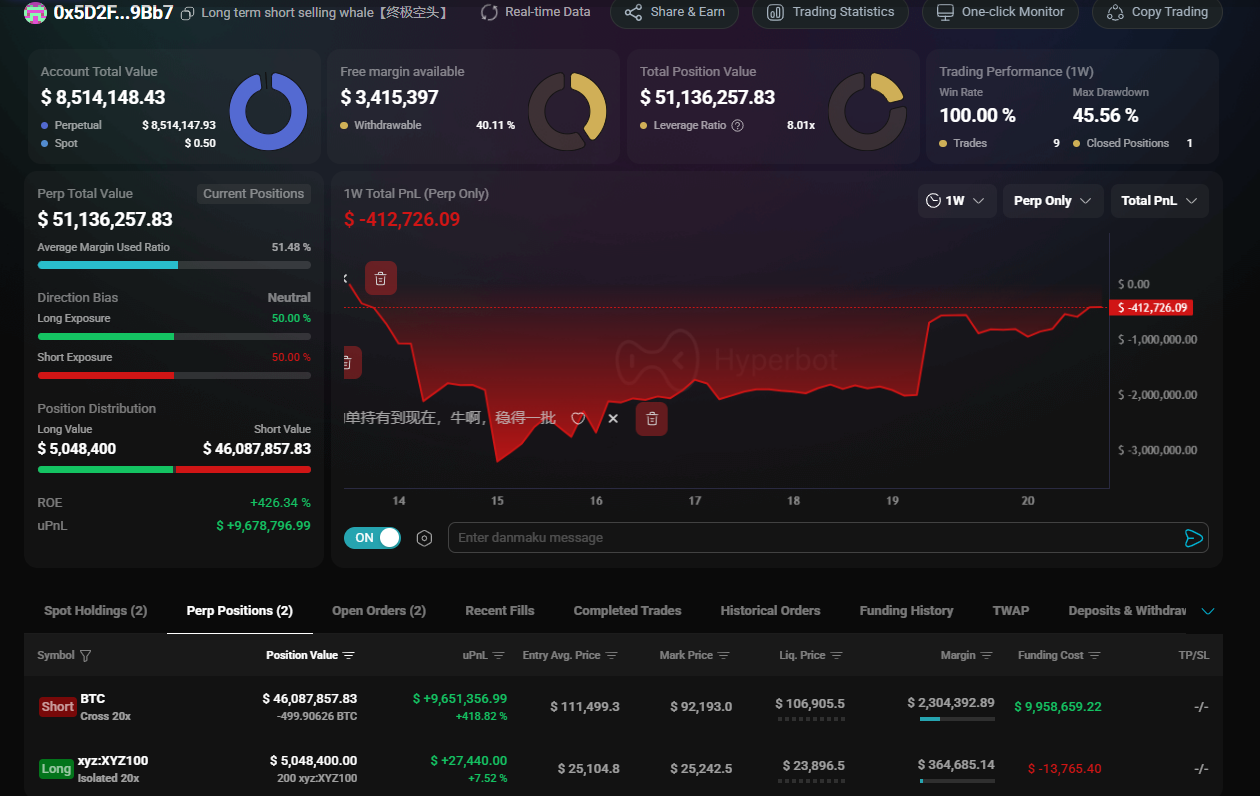Switch to the Open Orders (2) tab

tap(379, 611)
